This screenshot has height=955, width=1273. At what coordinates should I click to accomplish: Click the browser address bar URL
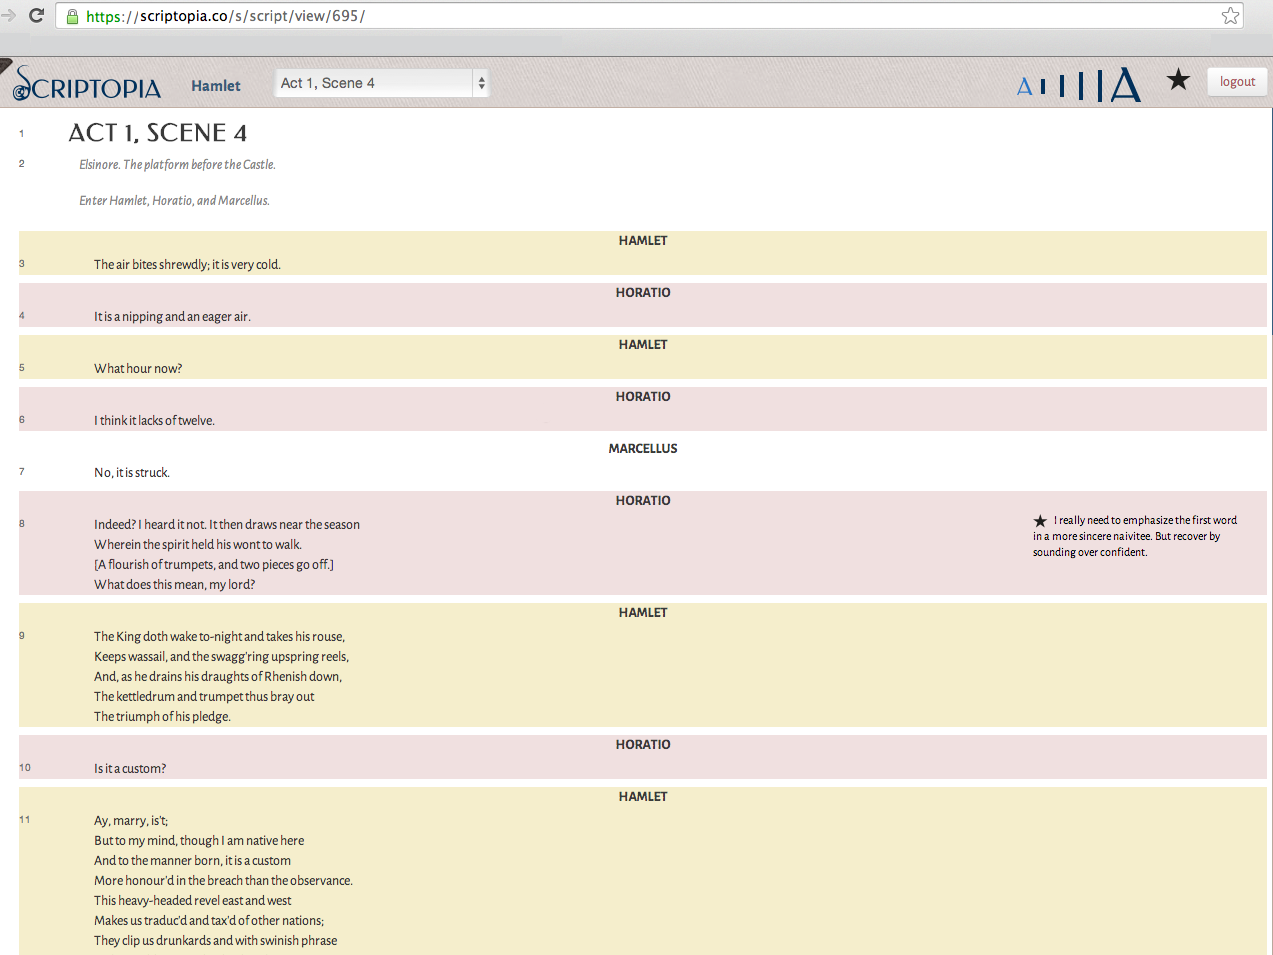pos(225,16)
